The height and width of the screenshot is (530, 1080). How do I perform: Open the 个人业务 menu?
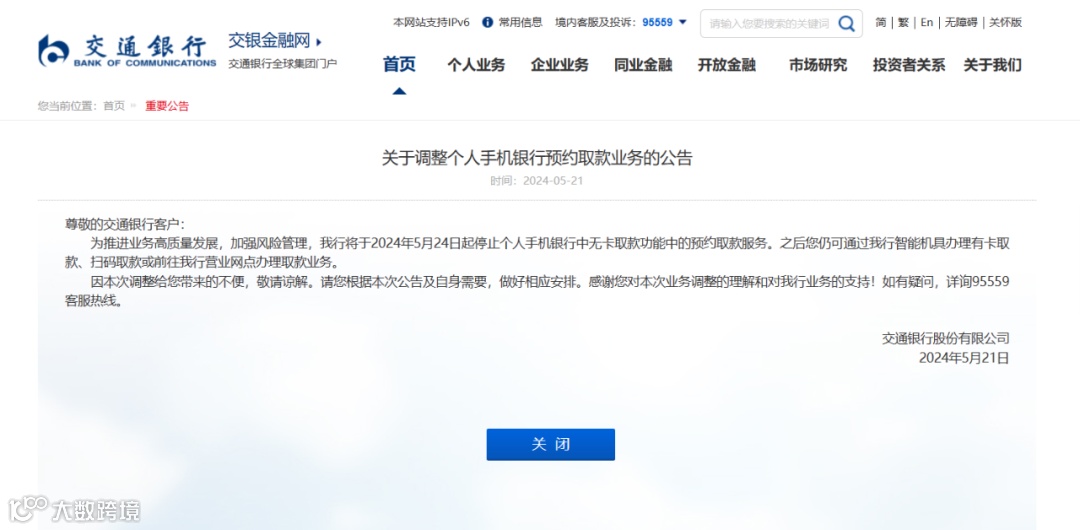476,65
